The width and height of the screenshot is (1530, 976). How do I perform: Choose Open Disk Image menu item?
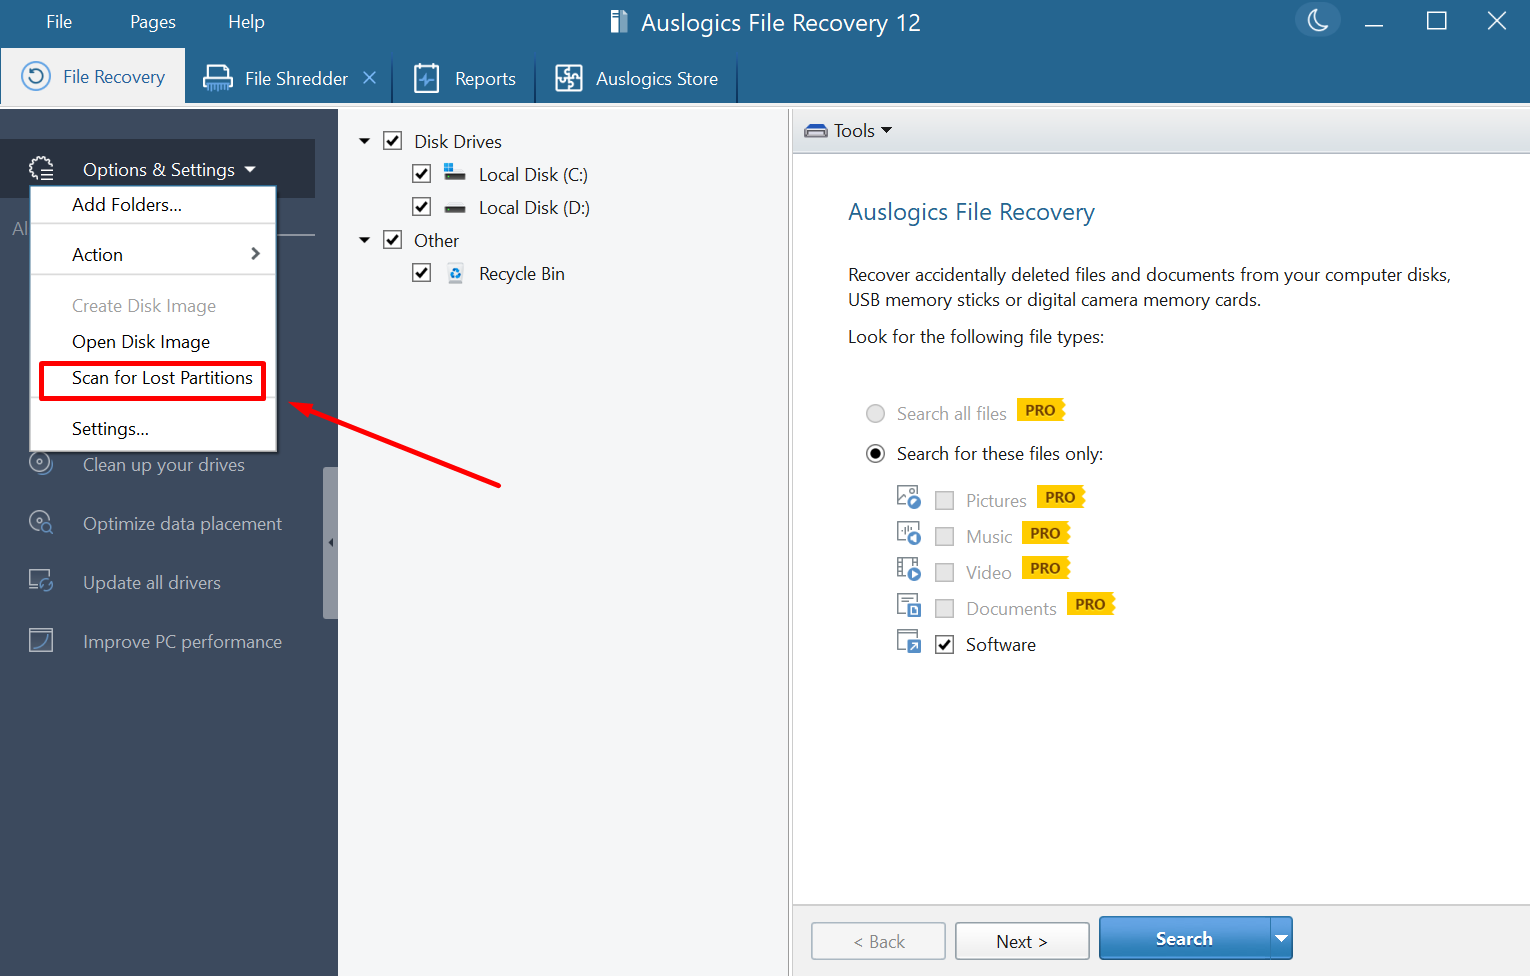[x=153, y=341]
